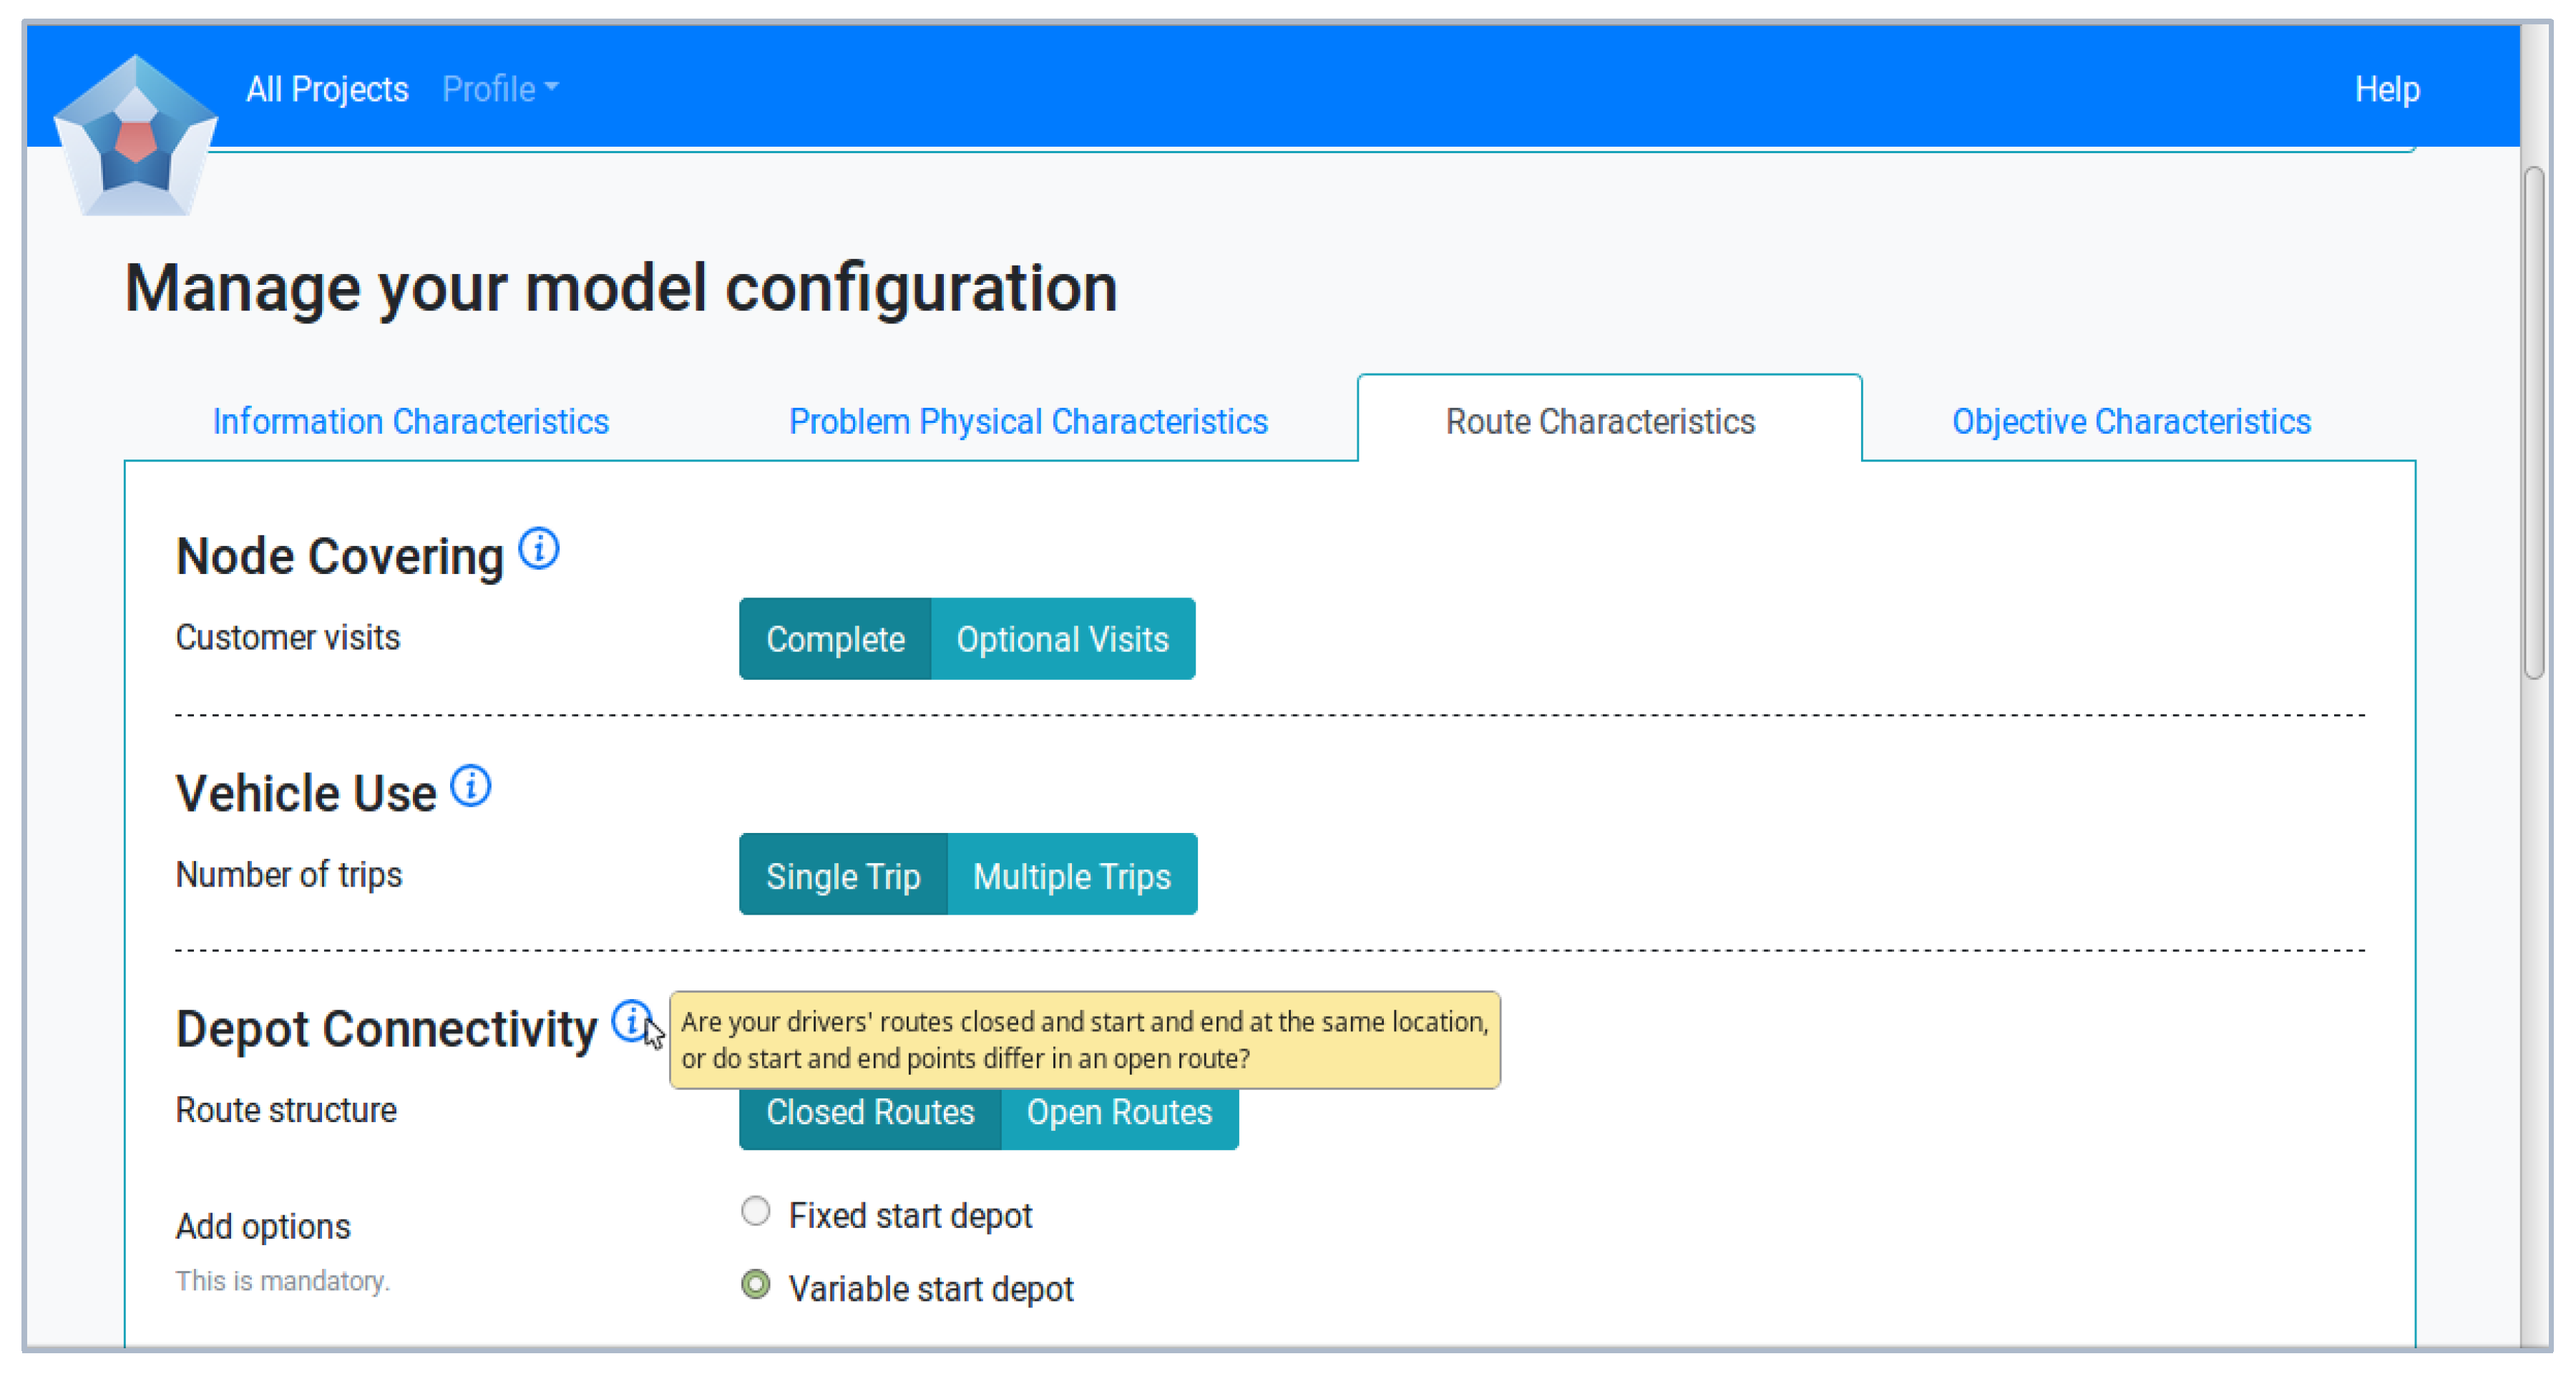
Task: Click the Help link in navbar
Action: (2386, 90)
